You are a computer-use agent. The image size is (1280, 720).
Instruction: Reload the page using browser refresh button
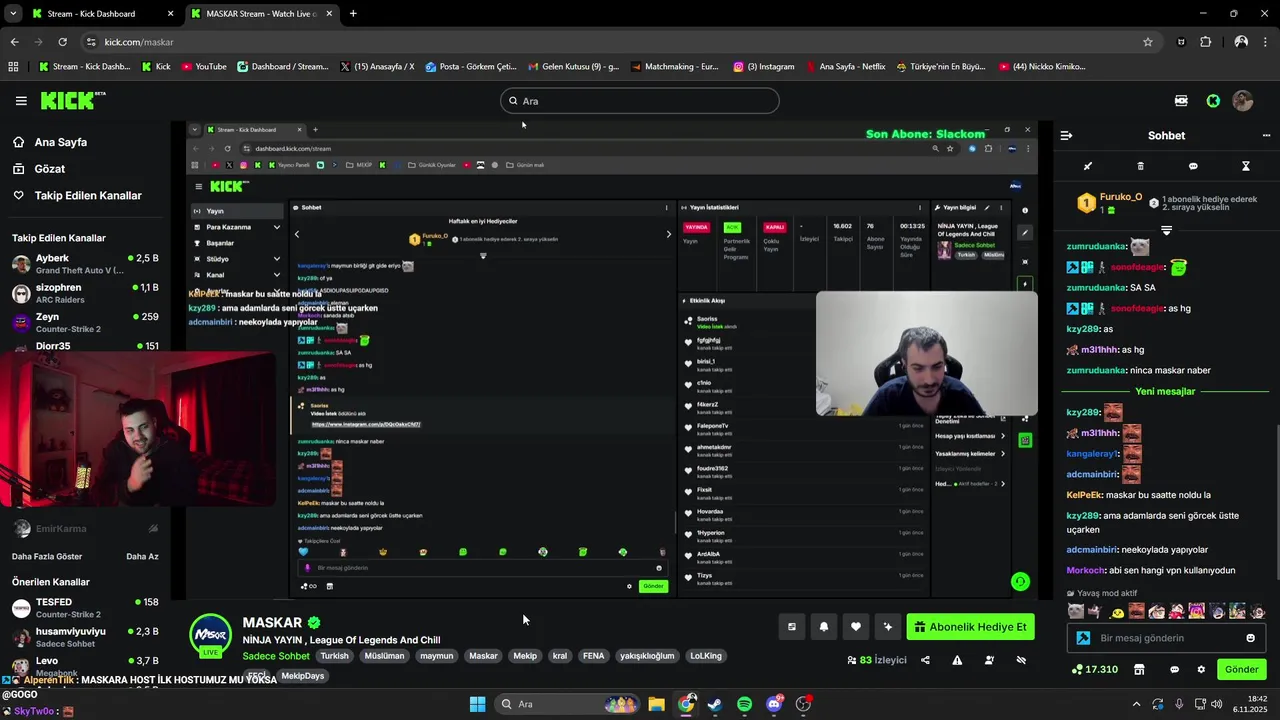pyautogui.click(x=62, y=42)
